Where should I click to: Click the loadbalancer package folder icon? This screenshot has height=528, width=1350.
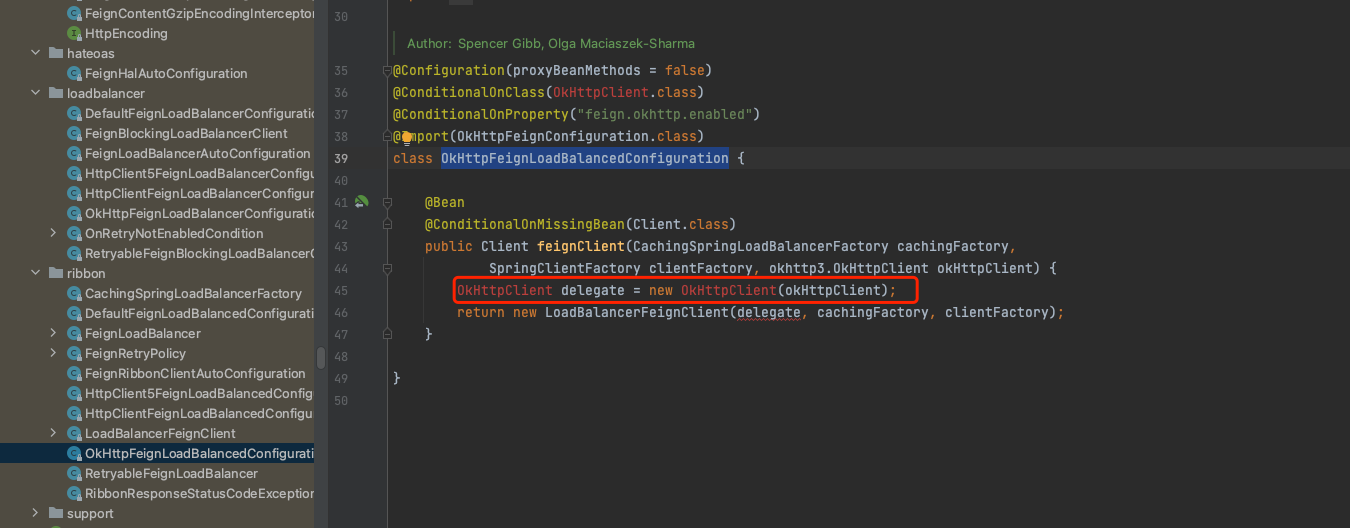pos(55,94)
